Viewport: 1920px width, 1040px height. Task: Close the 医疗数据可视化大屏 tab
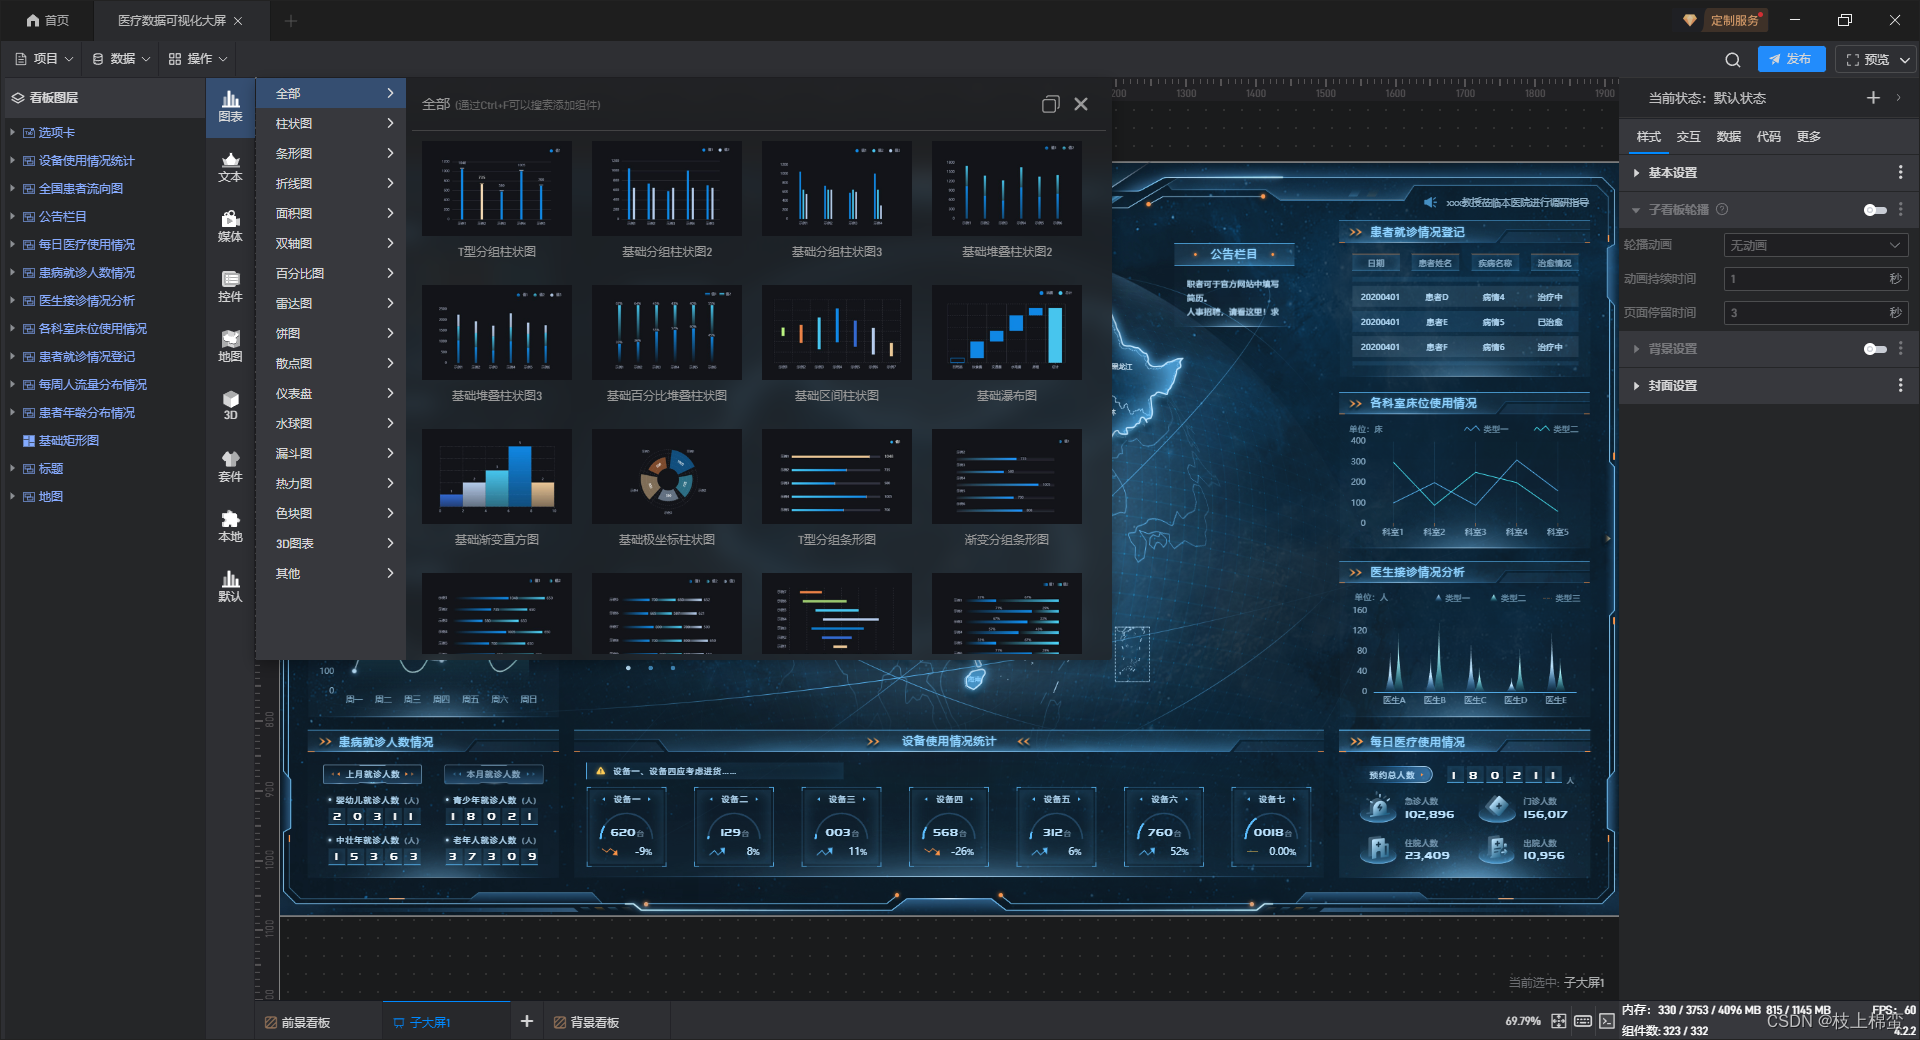[238, 20]
